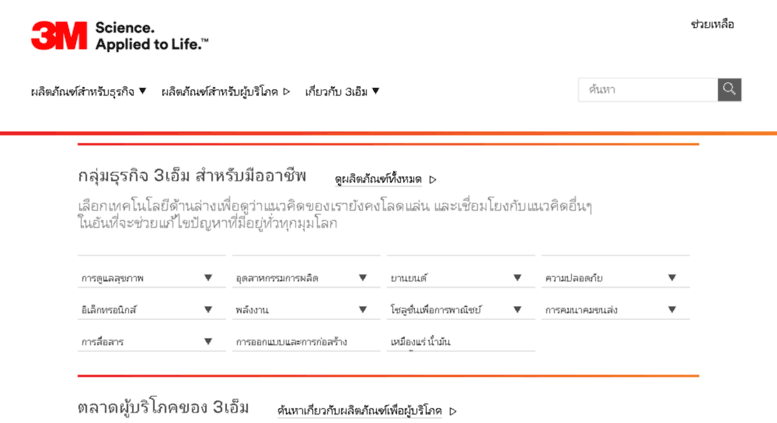Expand โซลูชั่นเพื่อการพาณิชย์ dropdown
The image size is (777, 423).
click(x=461, y=310)
